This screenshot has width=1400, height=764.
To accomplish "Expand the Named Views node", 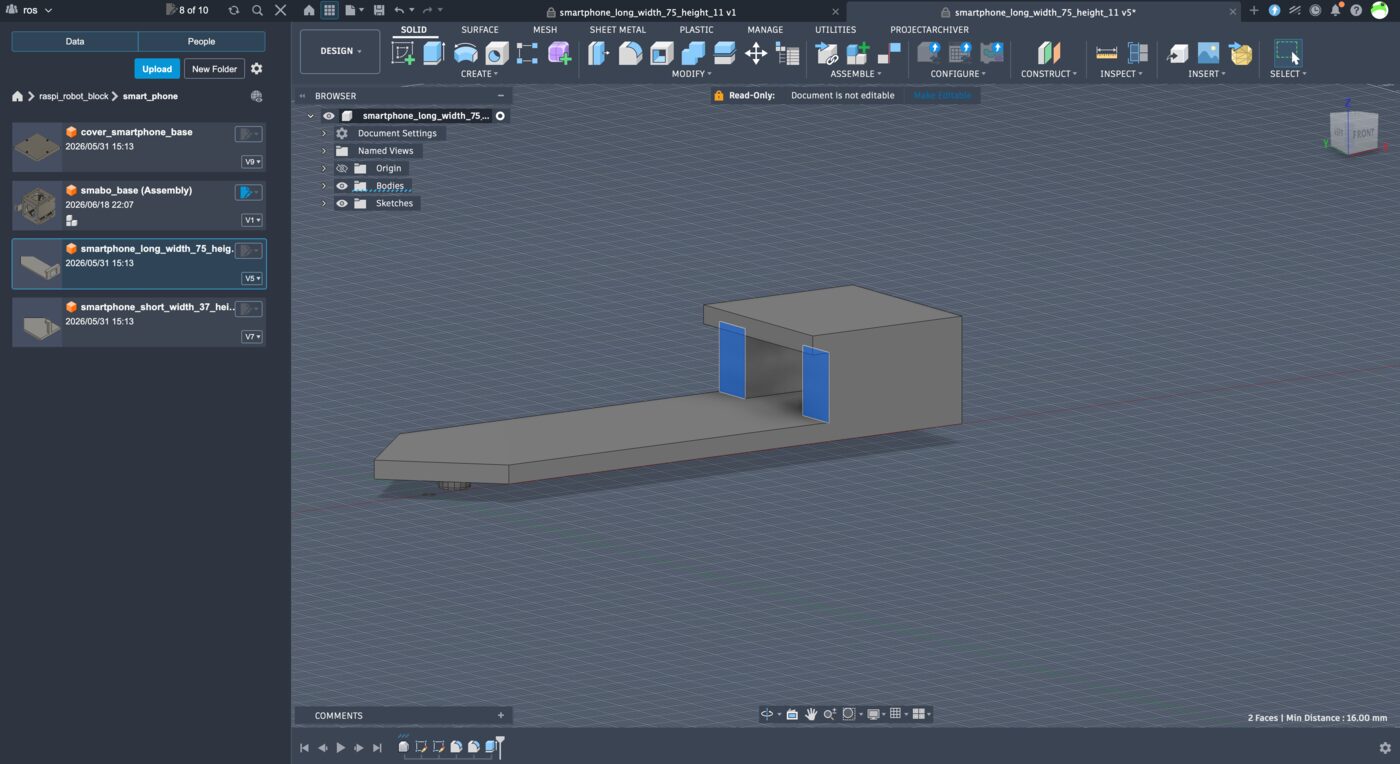I will 324,151.
